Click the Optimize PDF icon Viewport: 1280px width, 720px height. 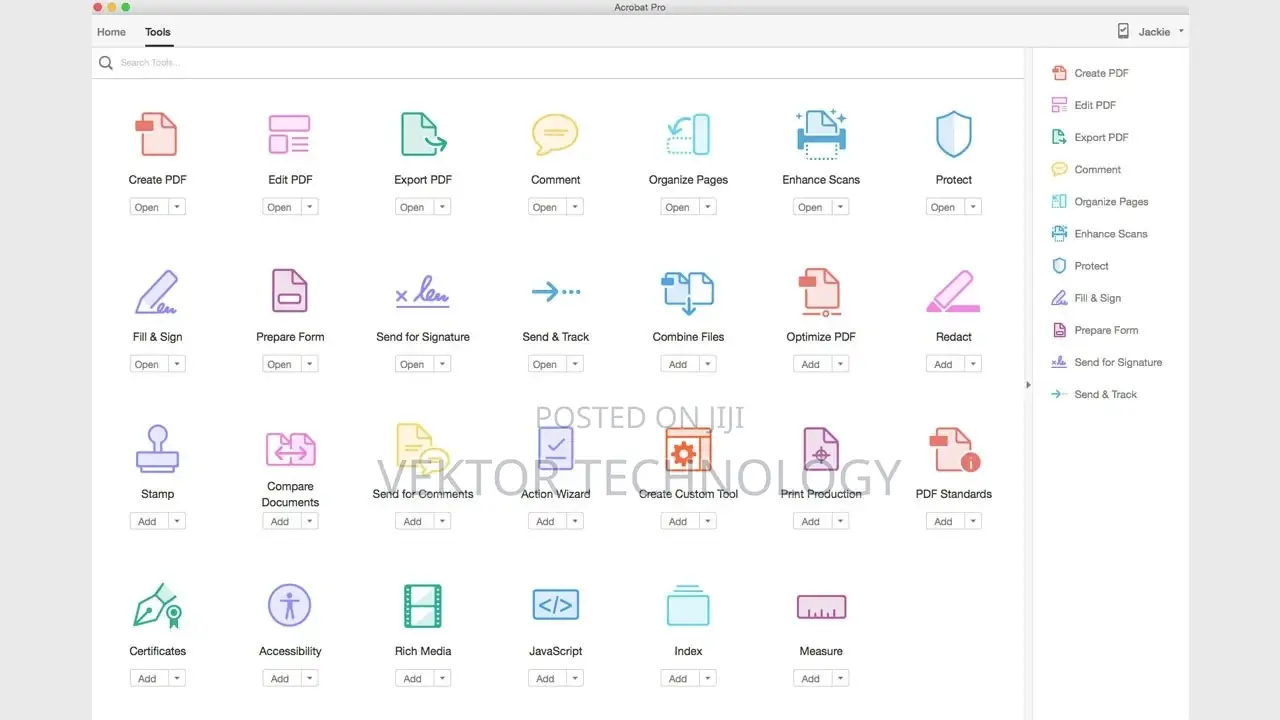pyautogui.click(x=821, y=291)
